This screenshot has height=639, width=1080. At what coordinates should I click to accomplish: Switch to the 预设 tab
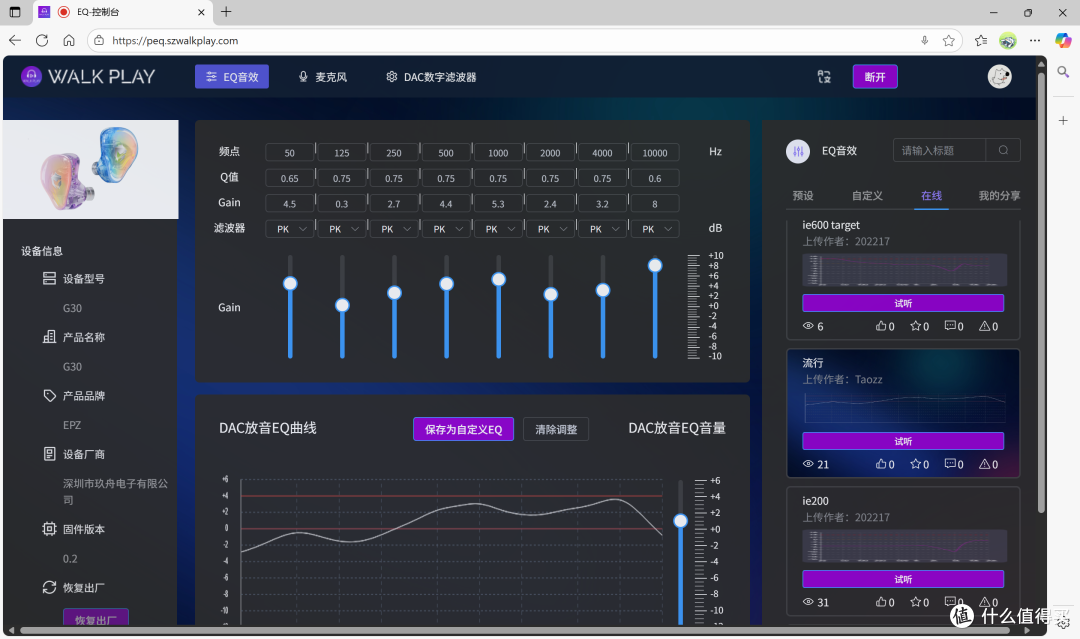[802, 196]
